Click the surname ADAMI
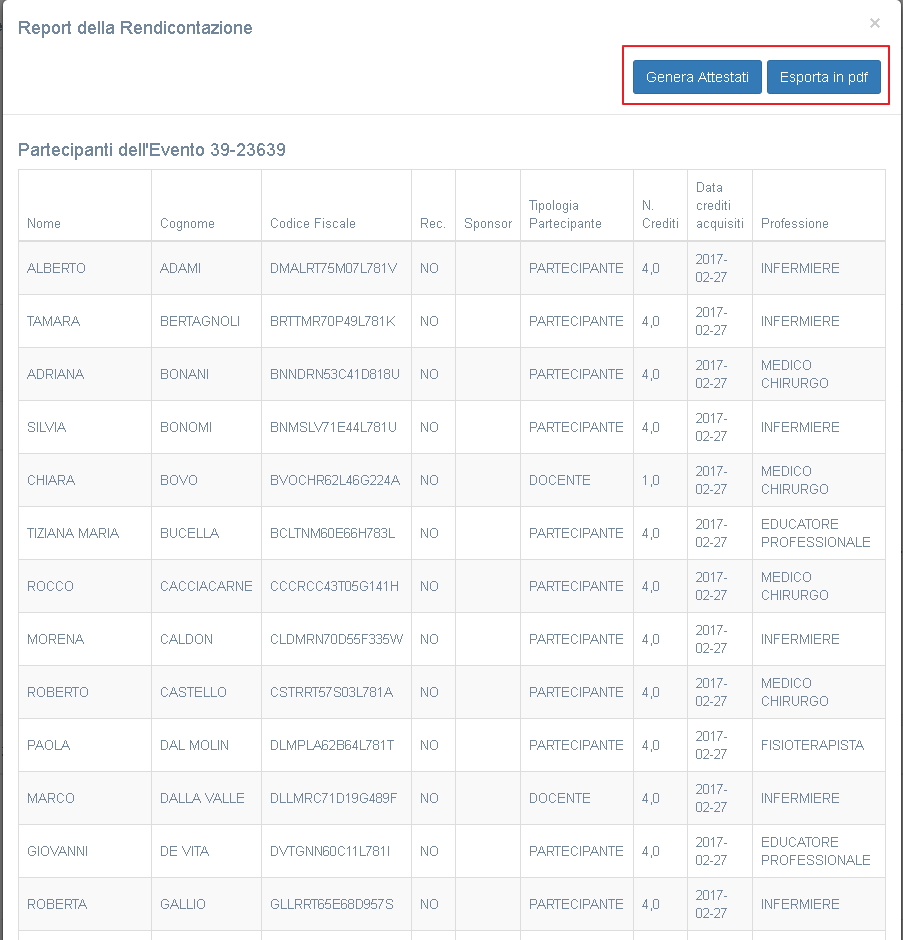Image resolution: width=903 pixels, height=940 pixels. coord(180,268)
